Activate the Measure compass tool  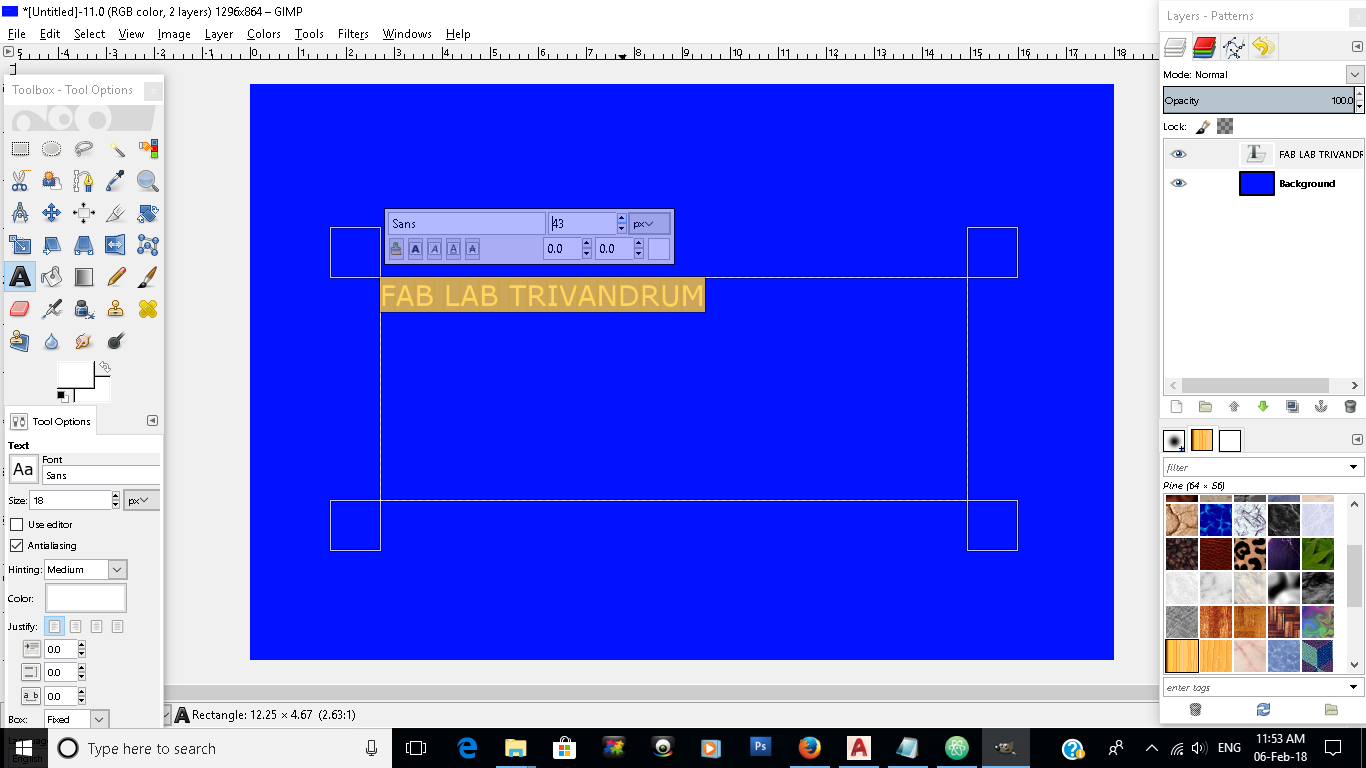pyautogui.click(x=20, y=213)
